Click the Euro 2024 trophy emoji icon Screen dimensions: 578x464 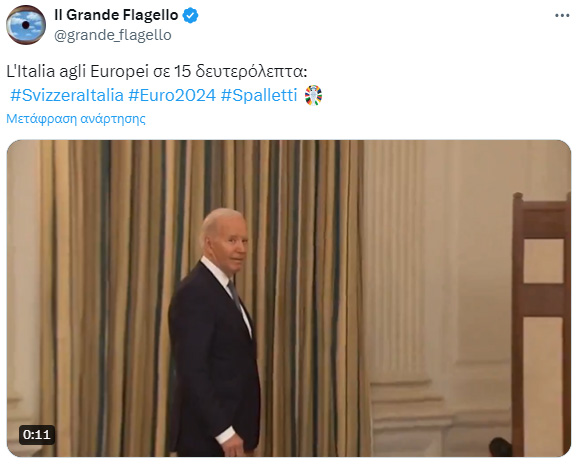click(313, 95)
